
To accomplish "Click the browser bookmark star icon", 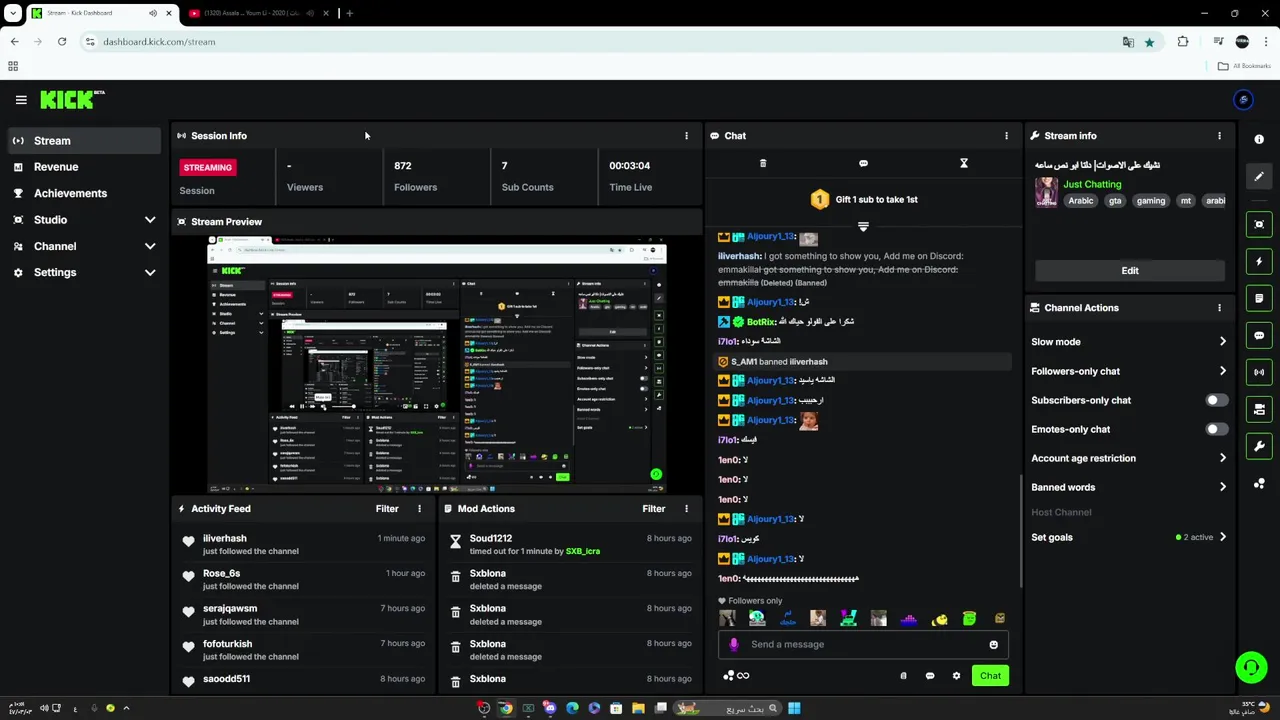I will pos(1149,42).
